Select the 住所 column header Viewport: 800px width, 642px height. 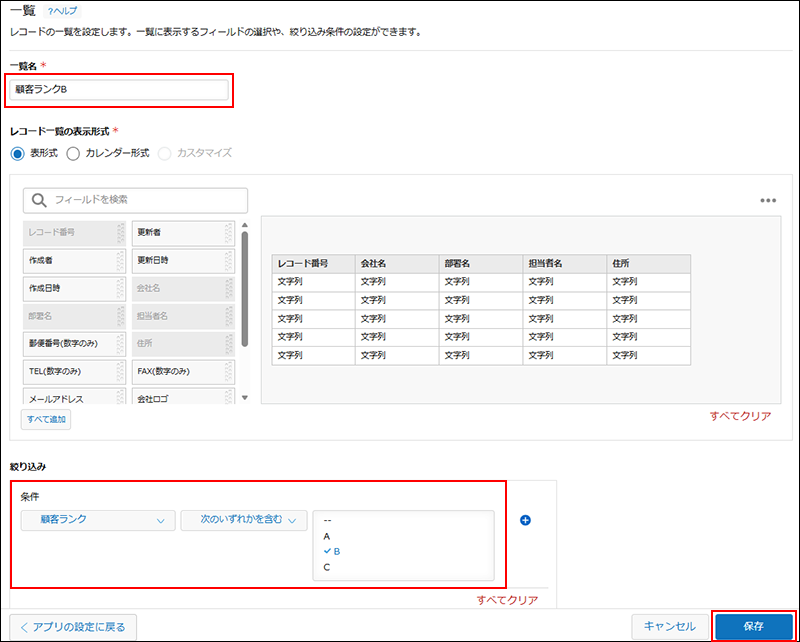[648, 264]
